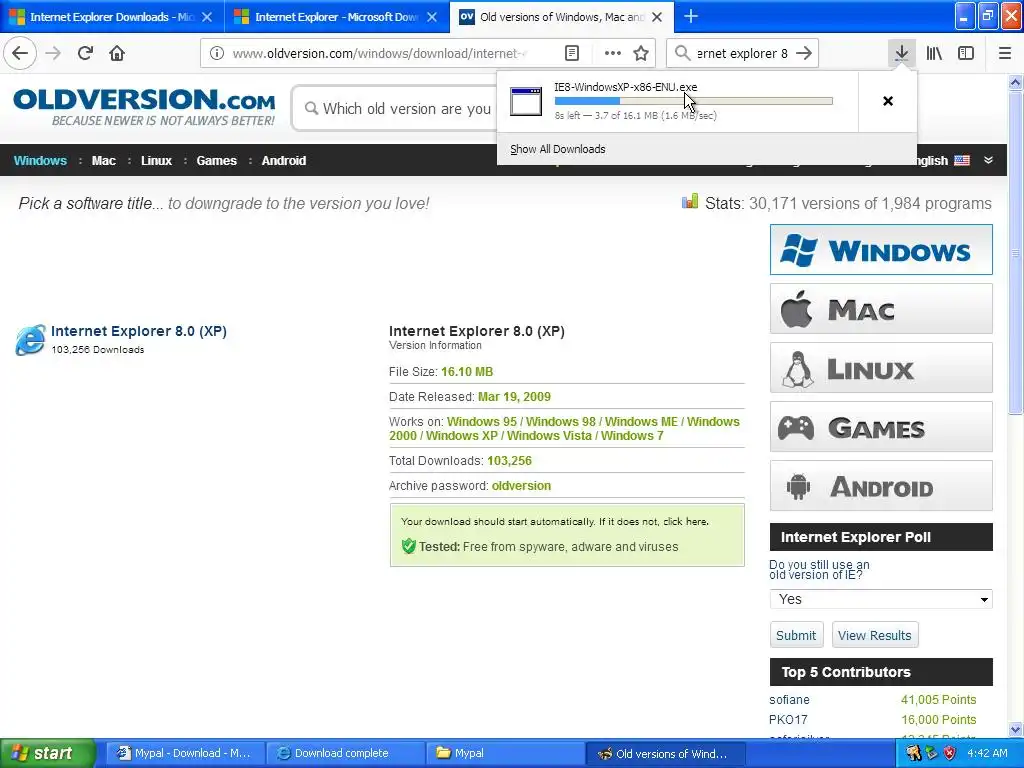Select Windows in the site navigation

point(40,161)
